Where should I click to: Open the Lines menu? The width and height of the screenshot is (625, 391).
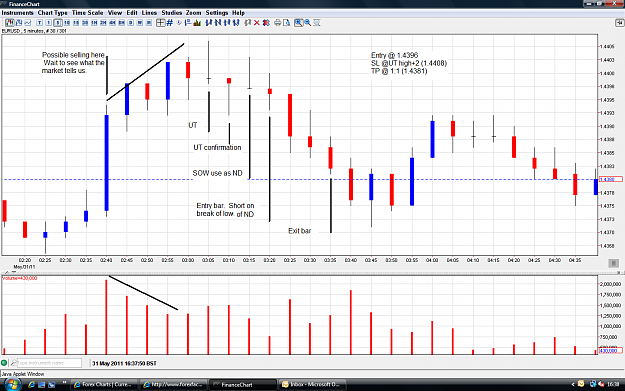149,13
